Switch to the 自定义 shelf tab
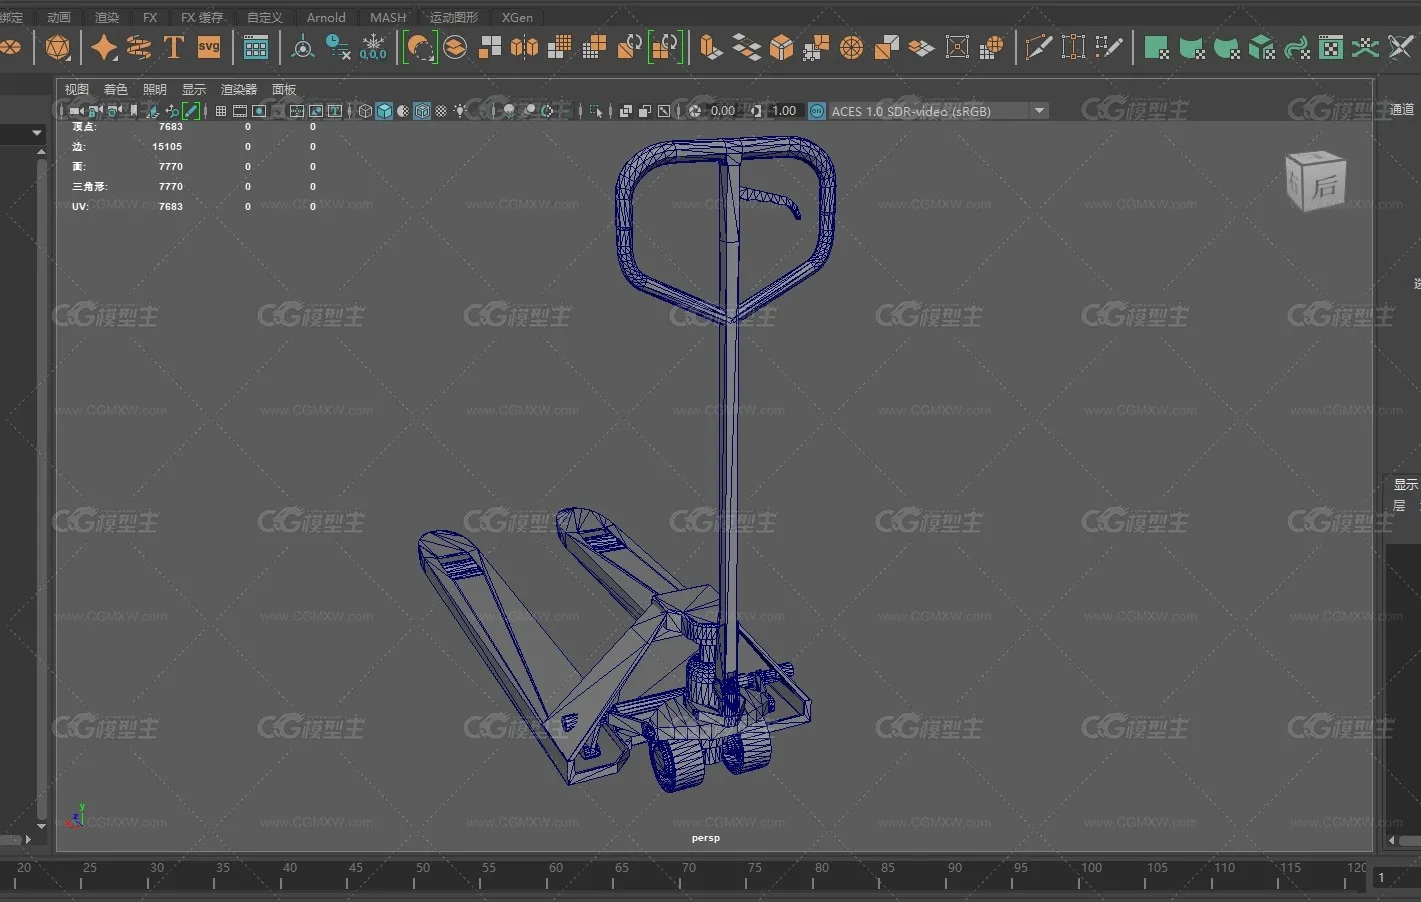The width and height of the screenshot is (1421, 902). (265, 17)
